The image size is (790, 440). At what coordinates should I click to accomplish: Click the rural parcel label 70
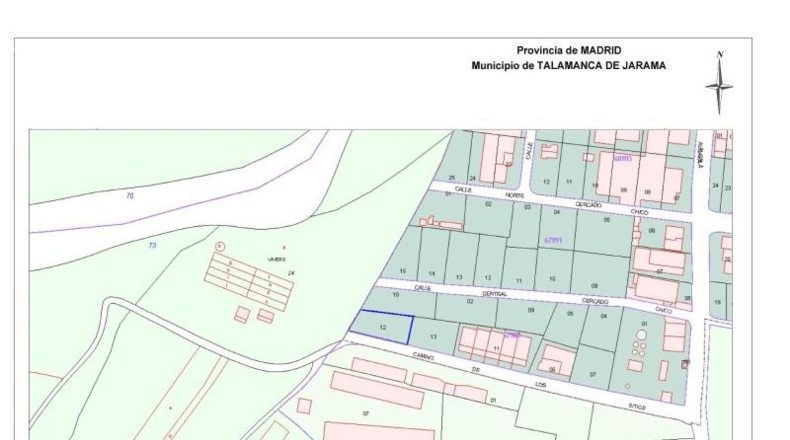tap(129, 196)
